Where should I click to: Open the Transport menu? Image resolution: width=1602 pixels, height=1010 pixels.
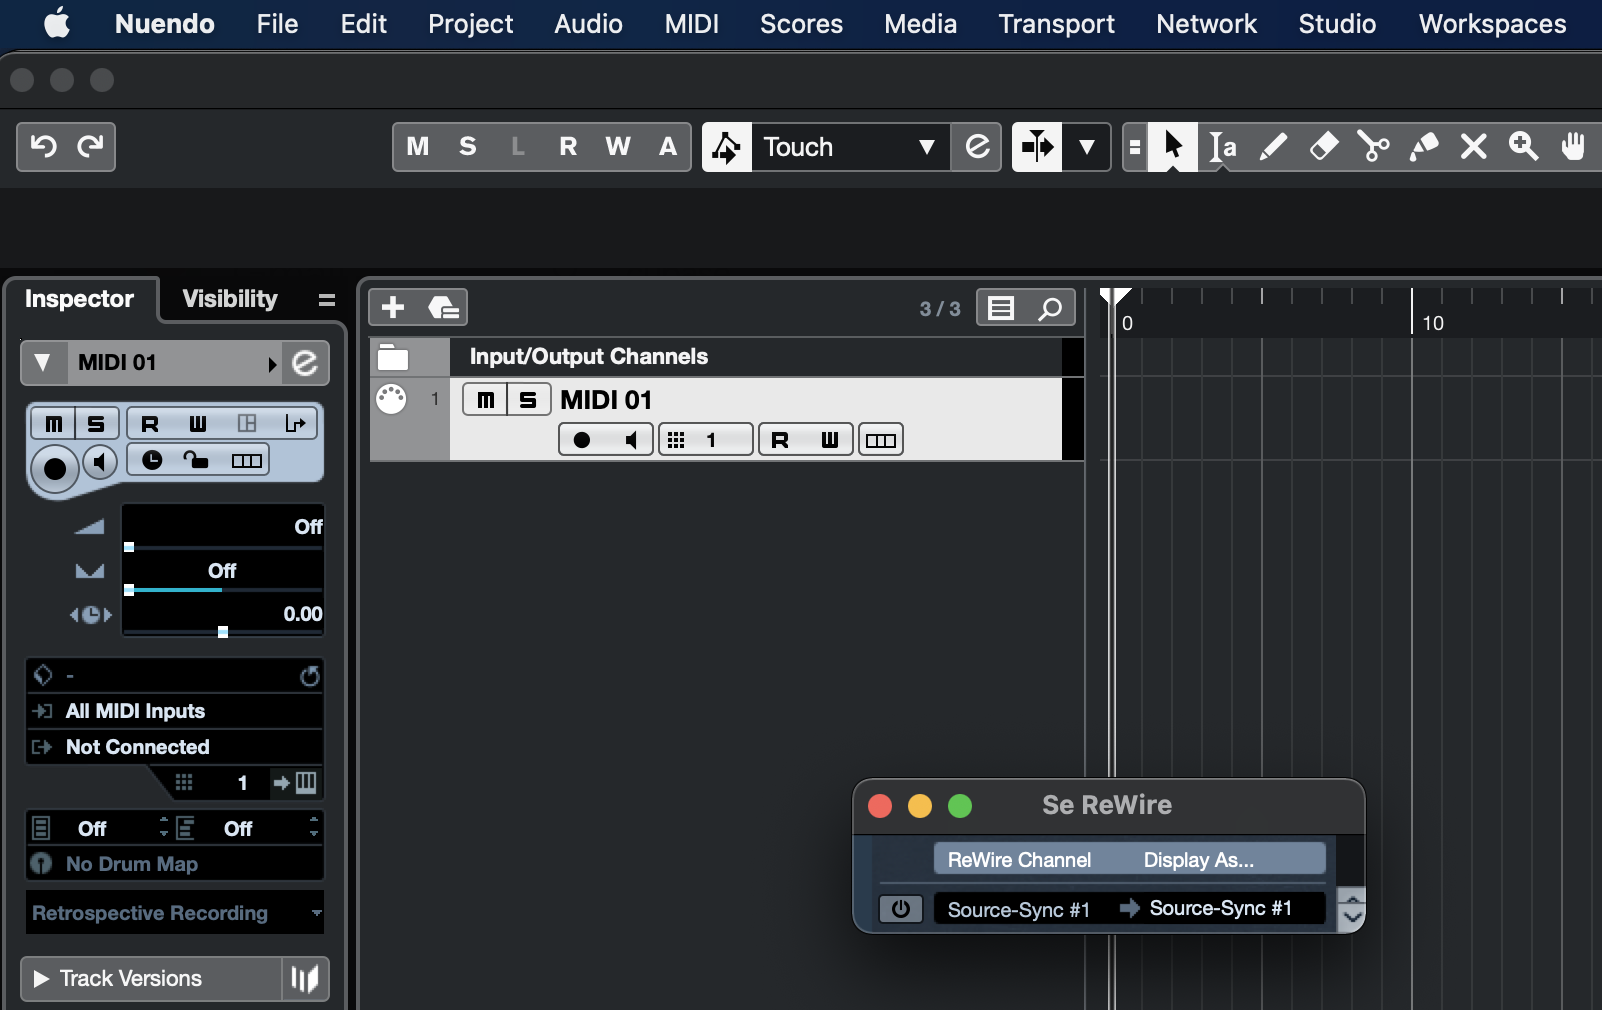coord(1056,24)
